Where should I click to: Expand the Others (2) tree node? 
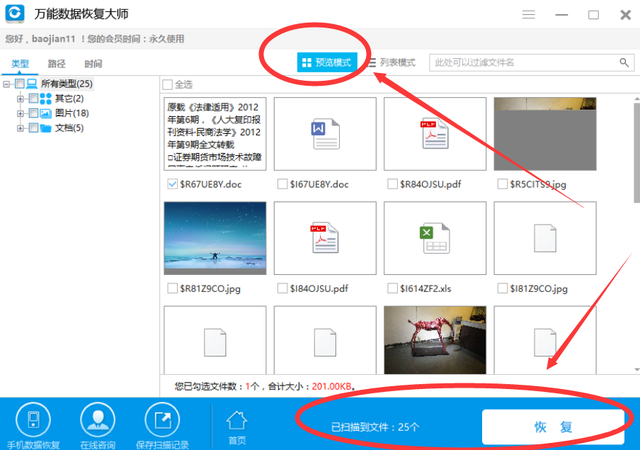[x=20, y=98]
